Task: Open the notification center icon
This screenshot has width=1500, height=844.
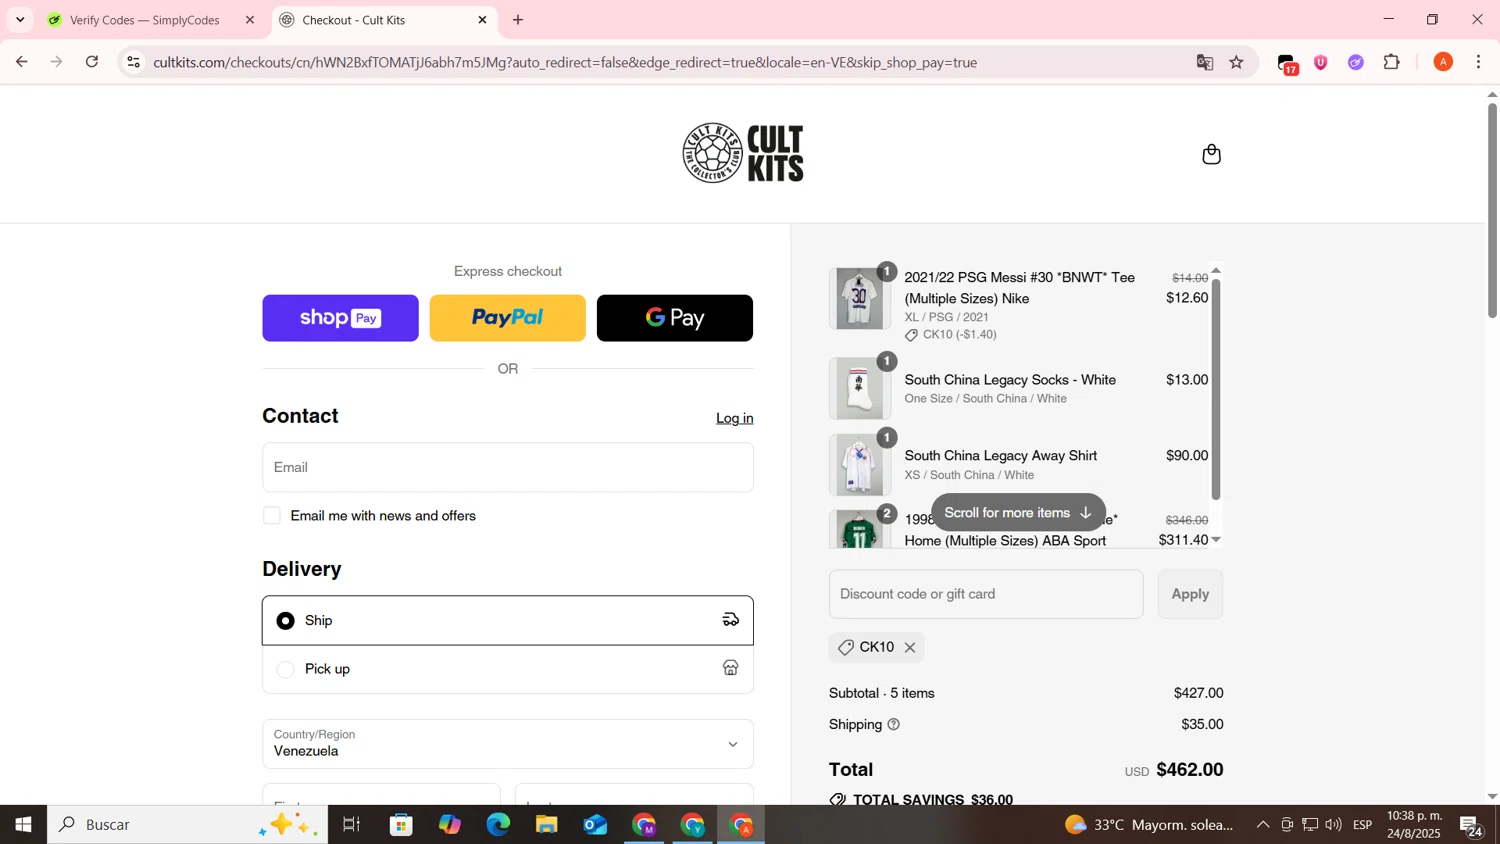Action: [1471, 826]
